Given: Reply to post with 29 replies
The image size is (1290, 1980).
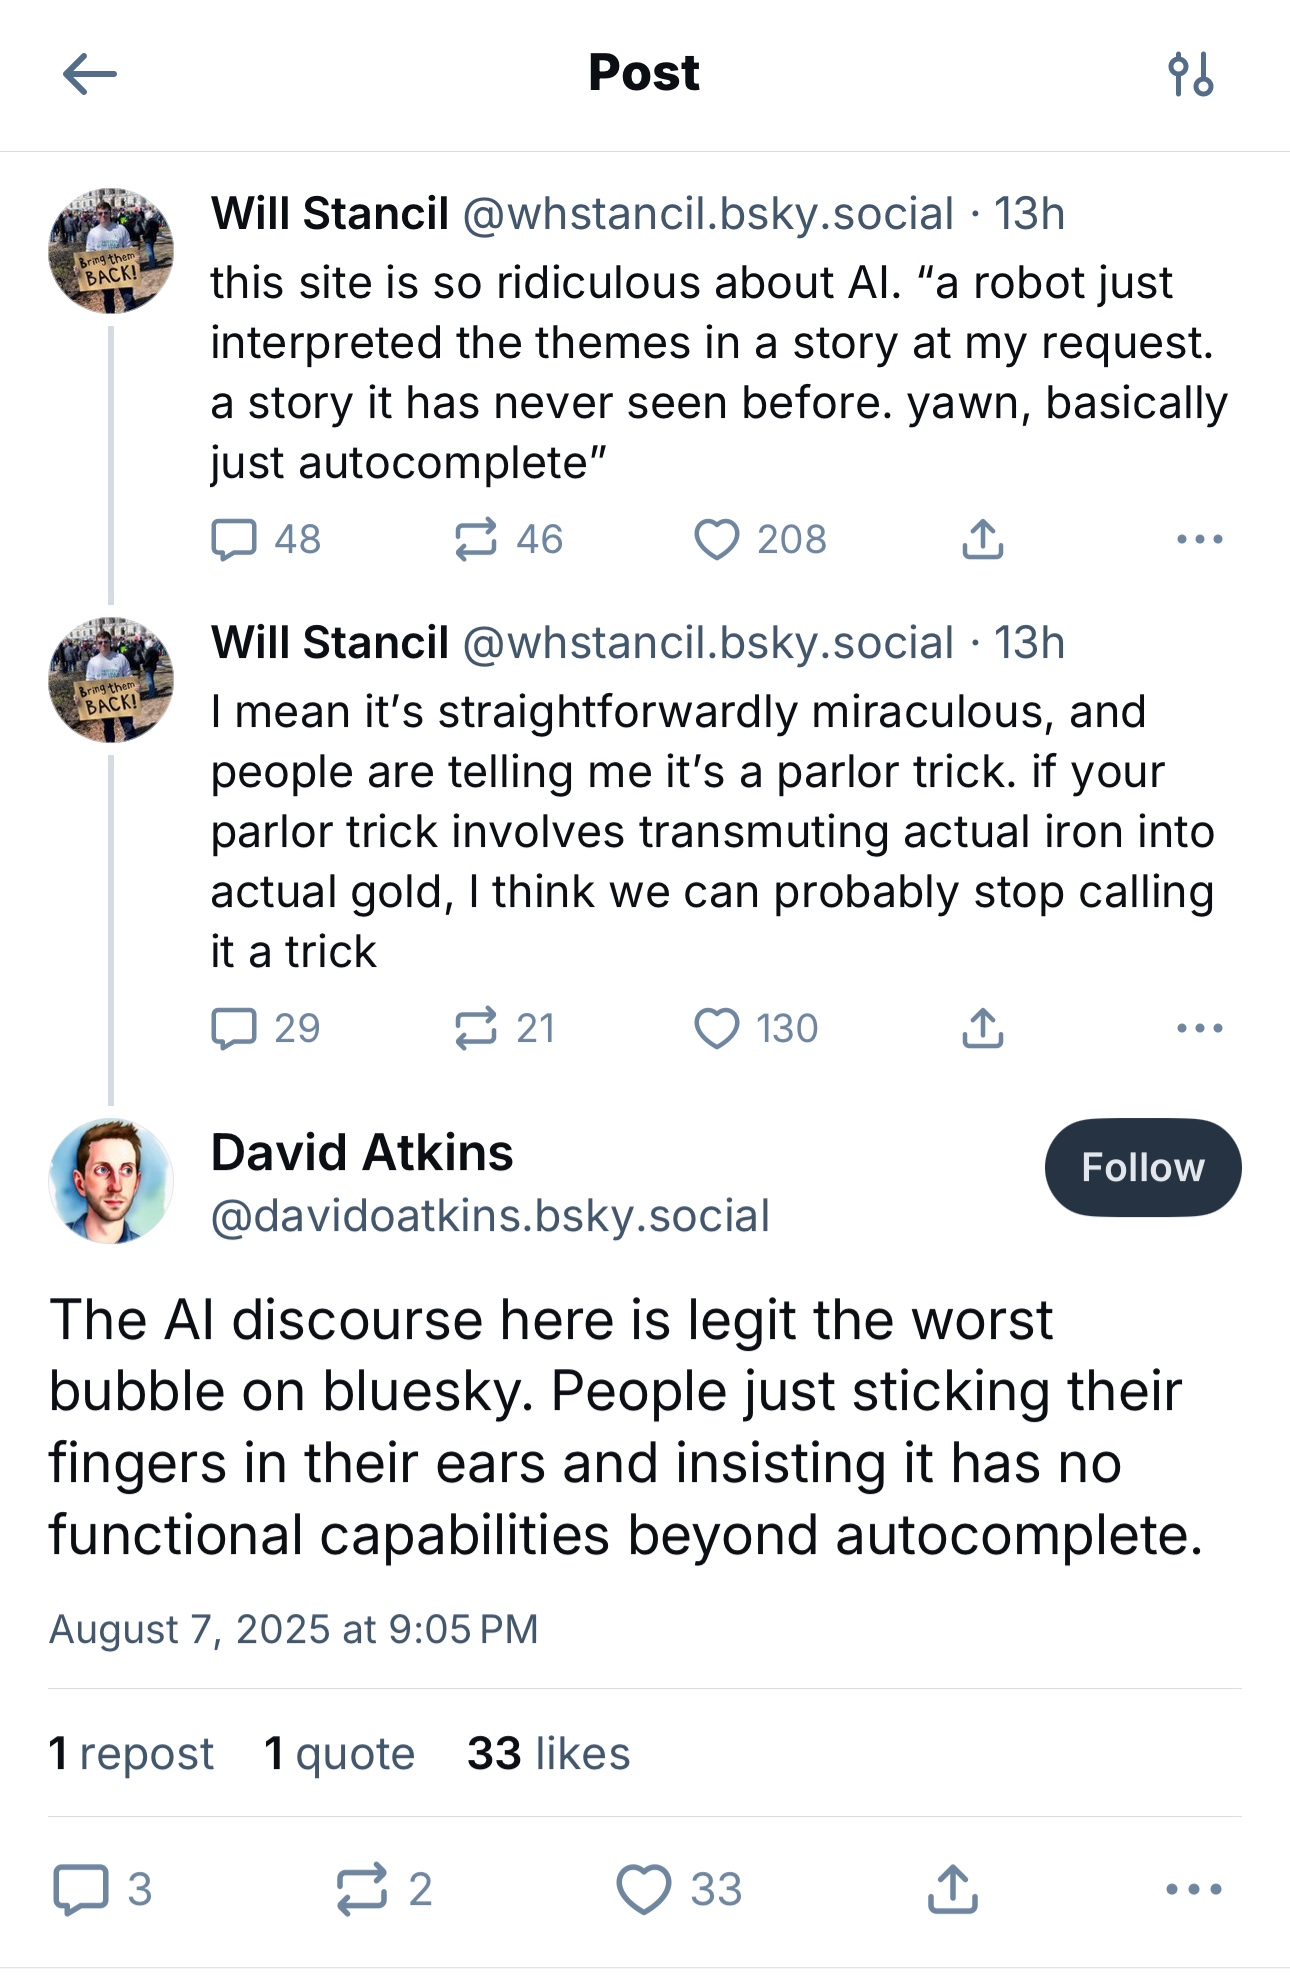Looking at the screenshot, I should [x=235, y=1028].
